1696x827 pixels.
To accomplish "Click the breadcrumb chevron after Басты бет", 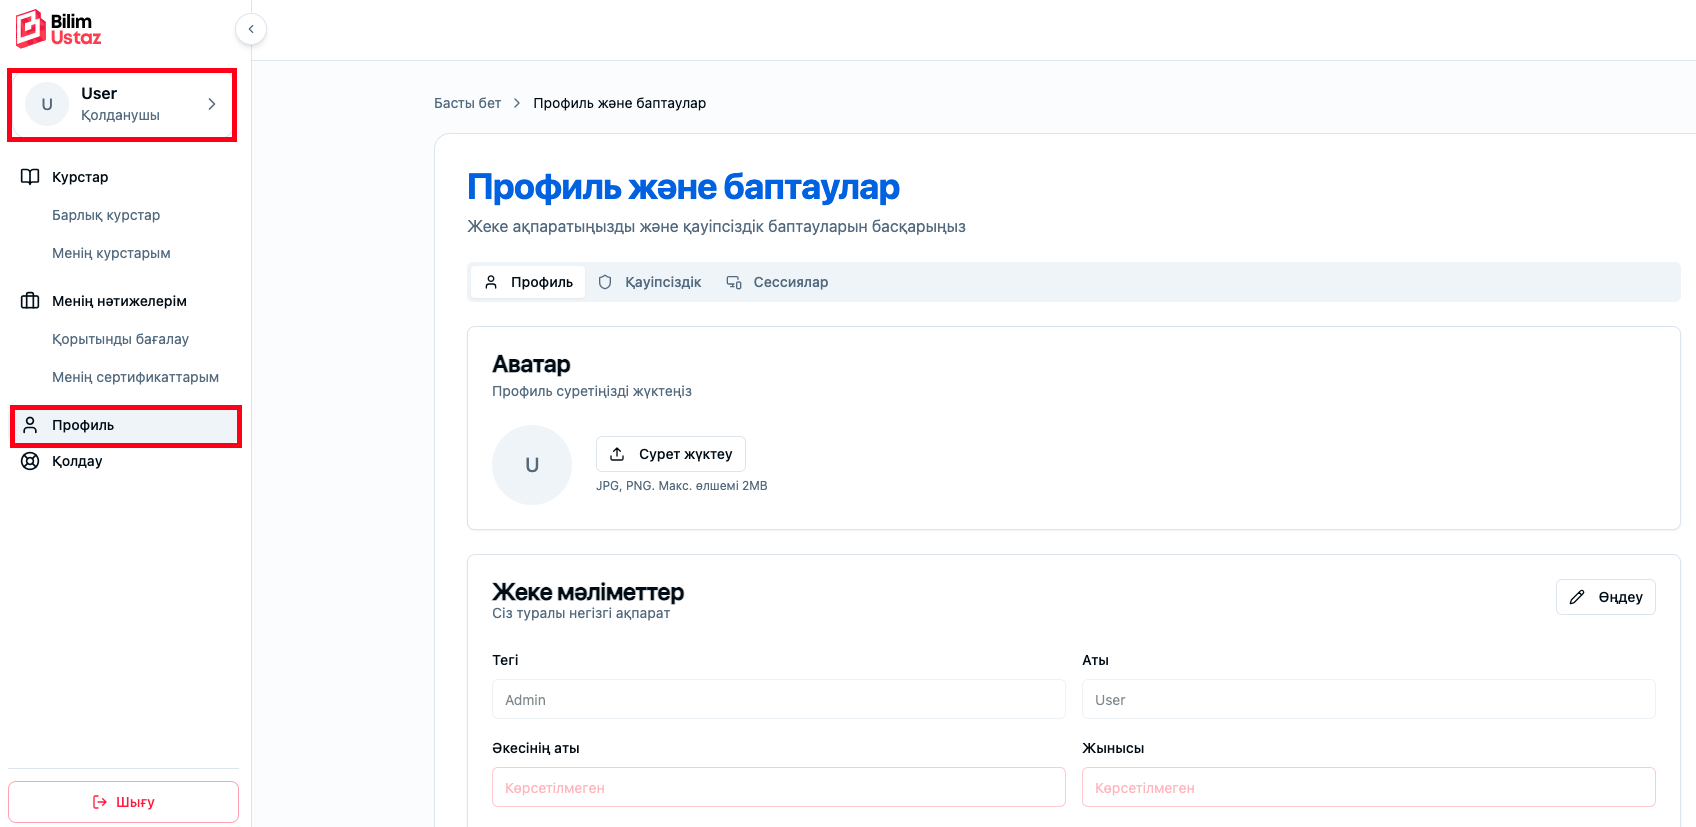I will 517,103.
